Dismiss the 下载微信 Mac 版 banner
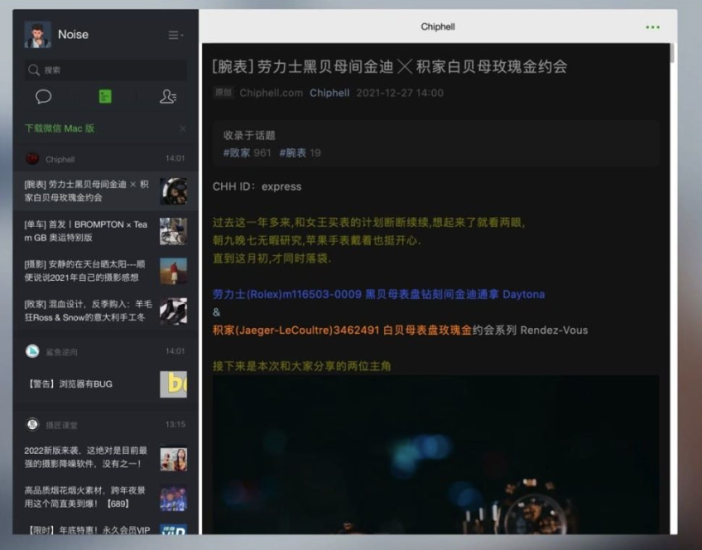 coord(182,129)
